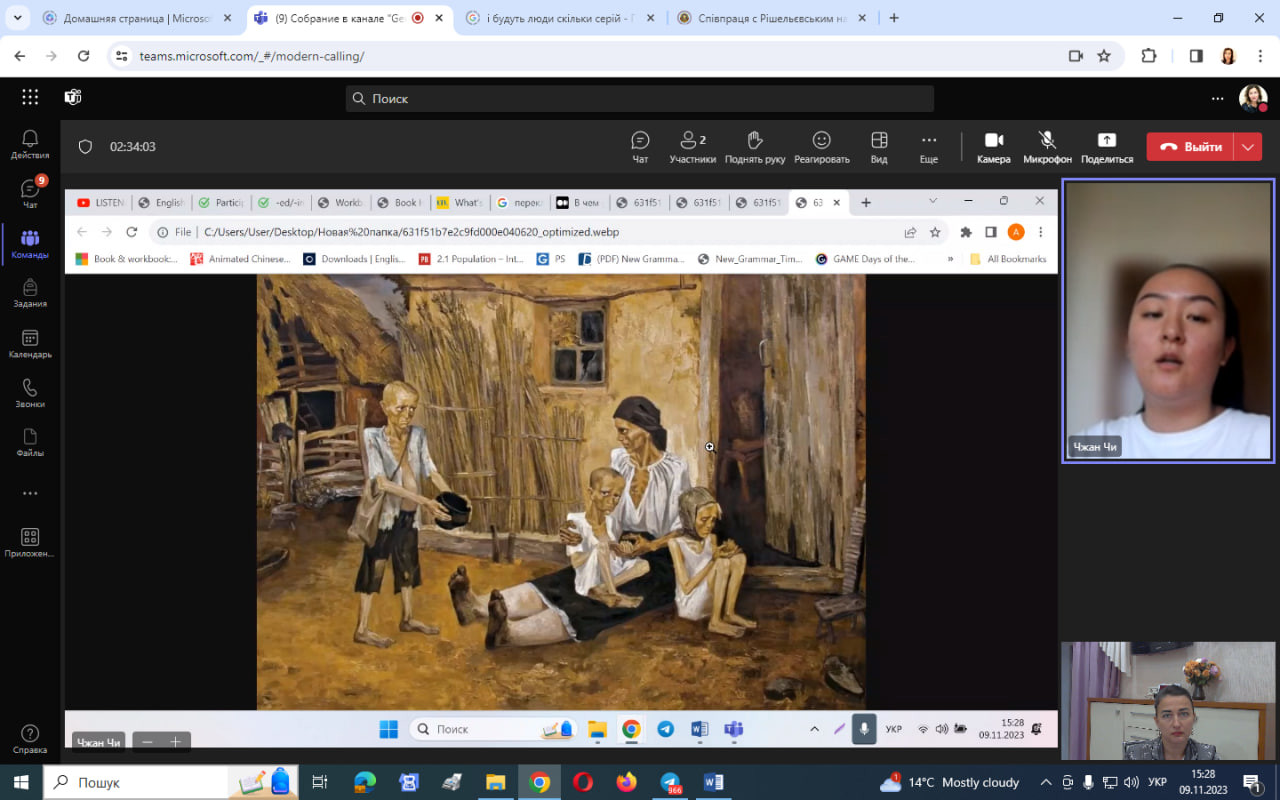Open the Еще more actions menu
Screen dimensions: 1280x800
[929, 147]
